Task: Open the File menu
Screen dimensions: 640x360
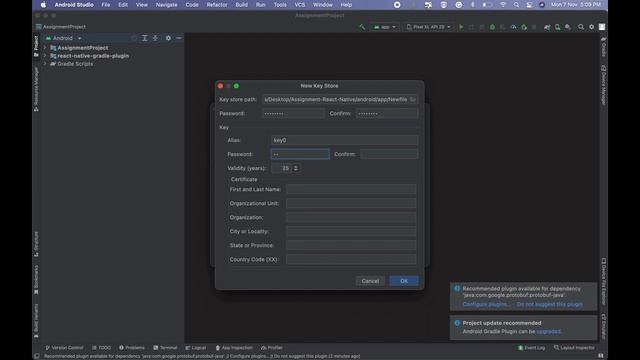Action: click(x=106, y=5)
